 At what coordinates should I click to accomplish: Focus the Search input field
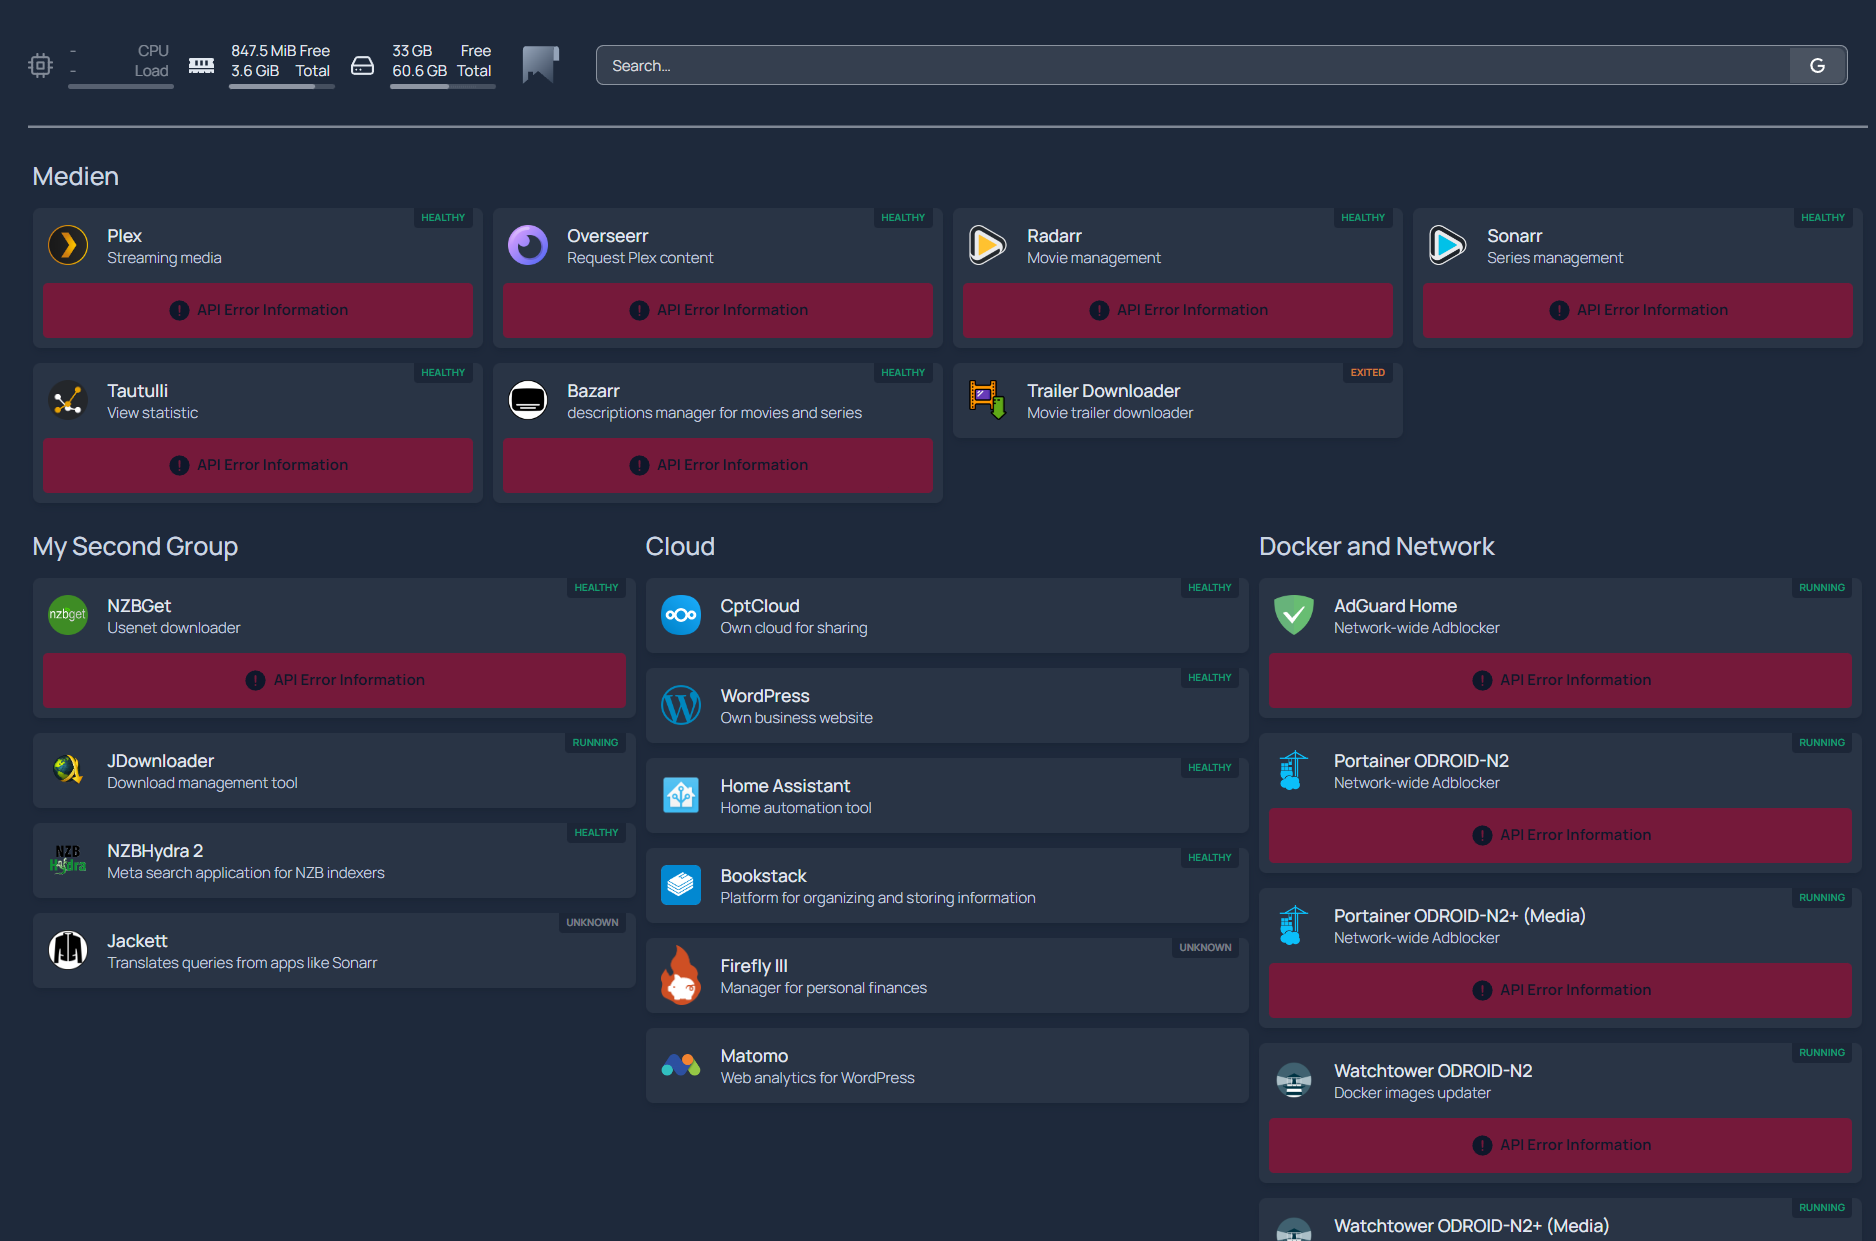click(1192, 65)
